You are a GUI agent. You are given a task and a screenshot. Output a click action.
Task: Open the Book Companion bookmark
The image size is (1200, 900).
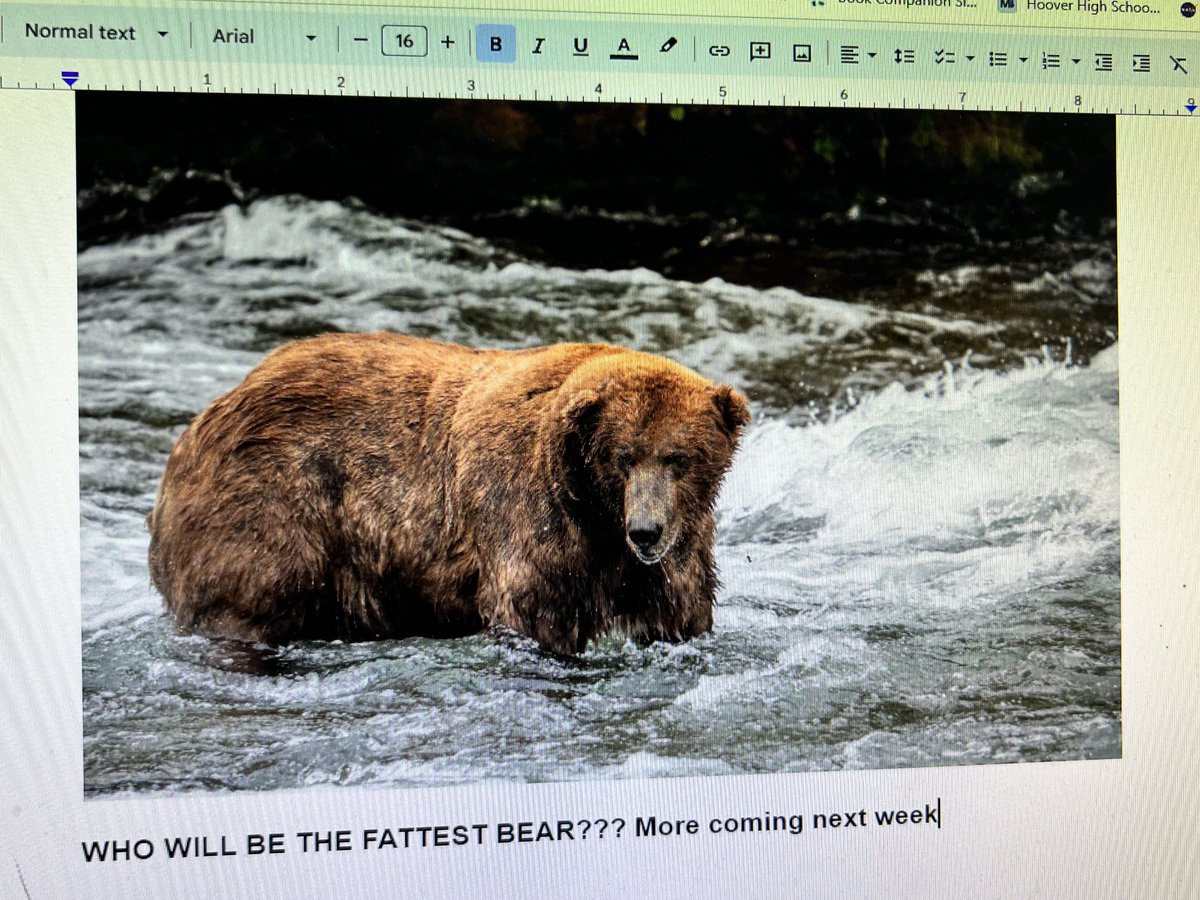pos(892,3)
